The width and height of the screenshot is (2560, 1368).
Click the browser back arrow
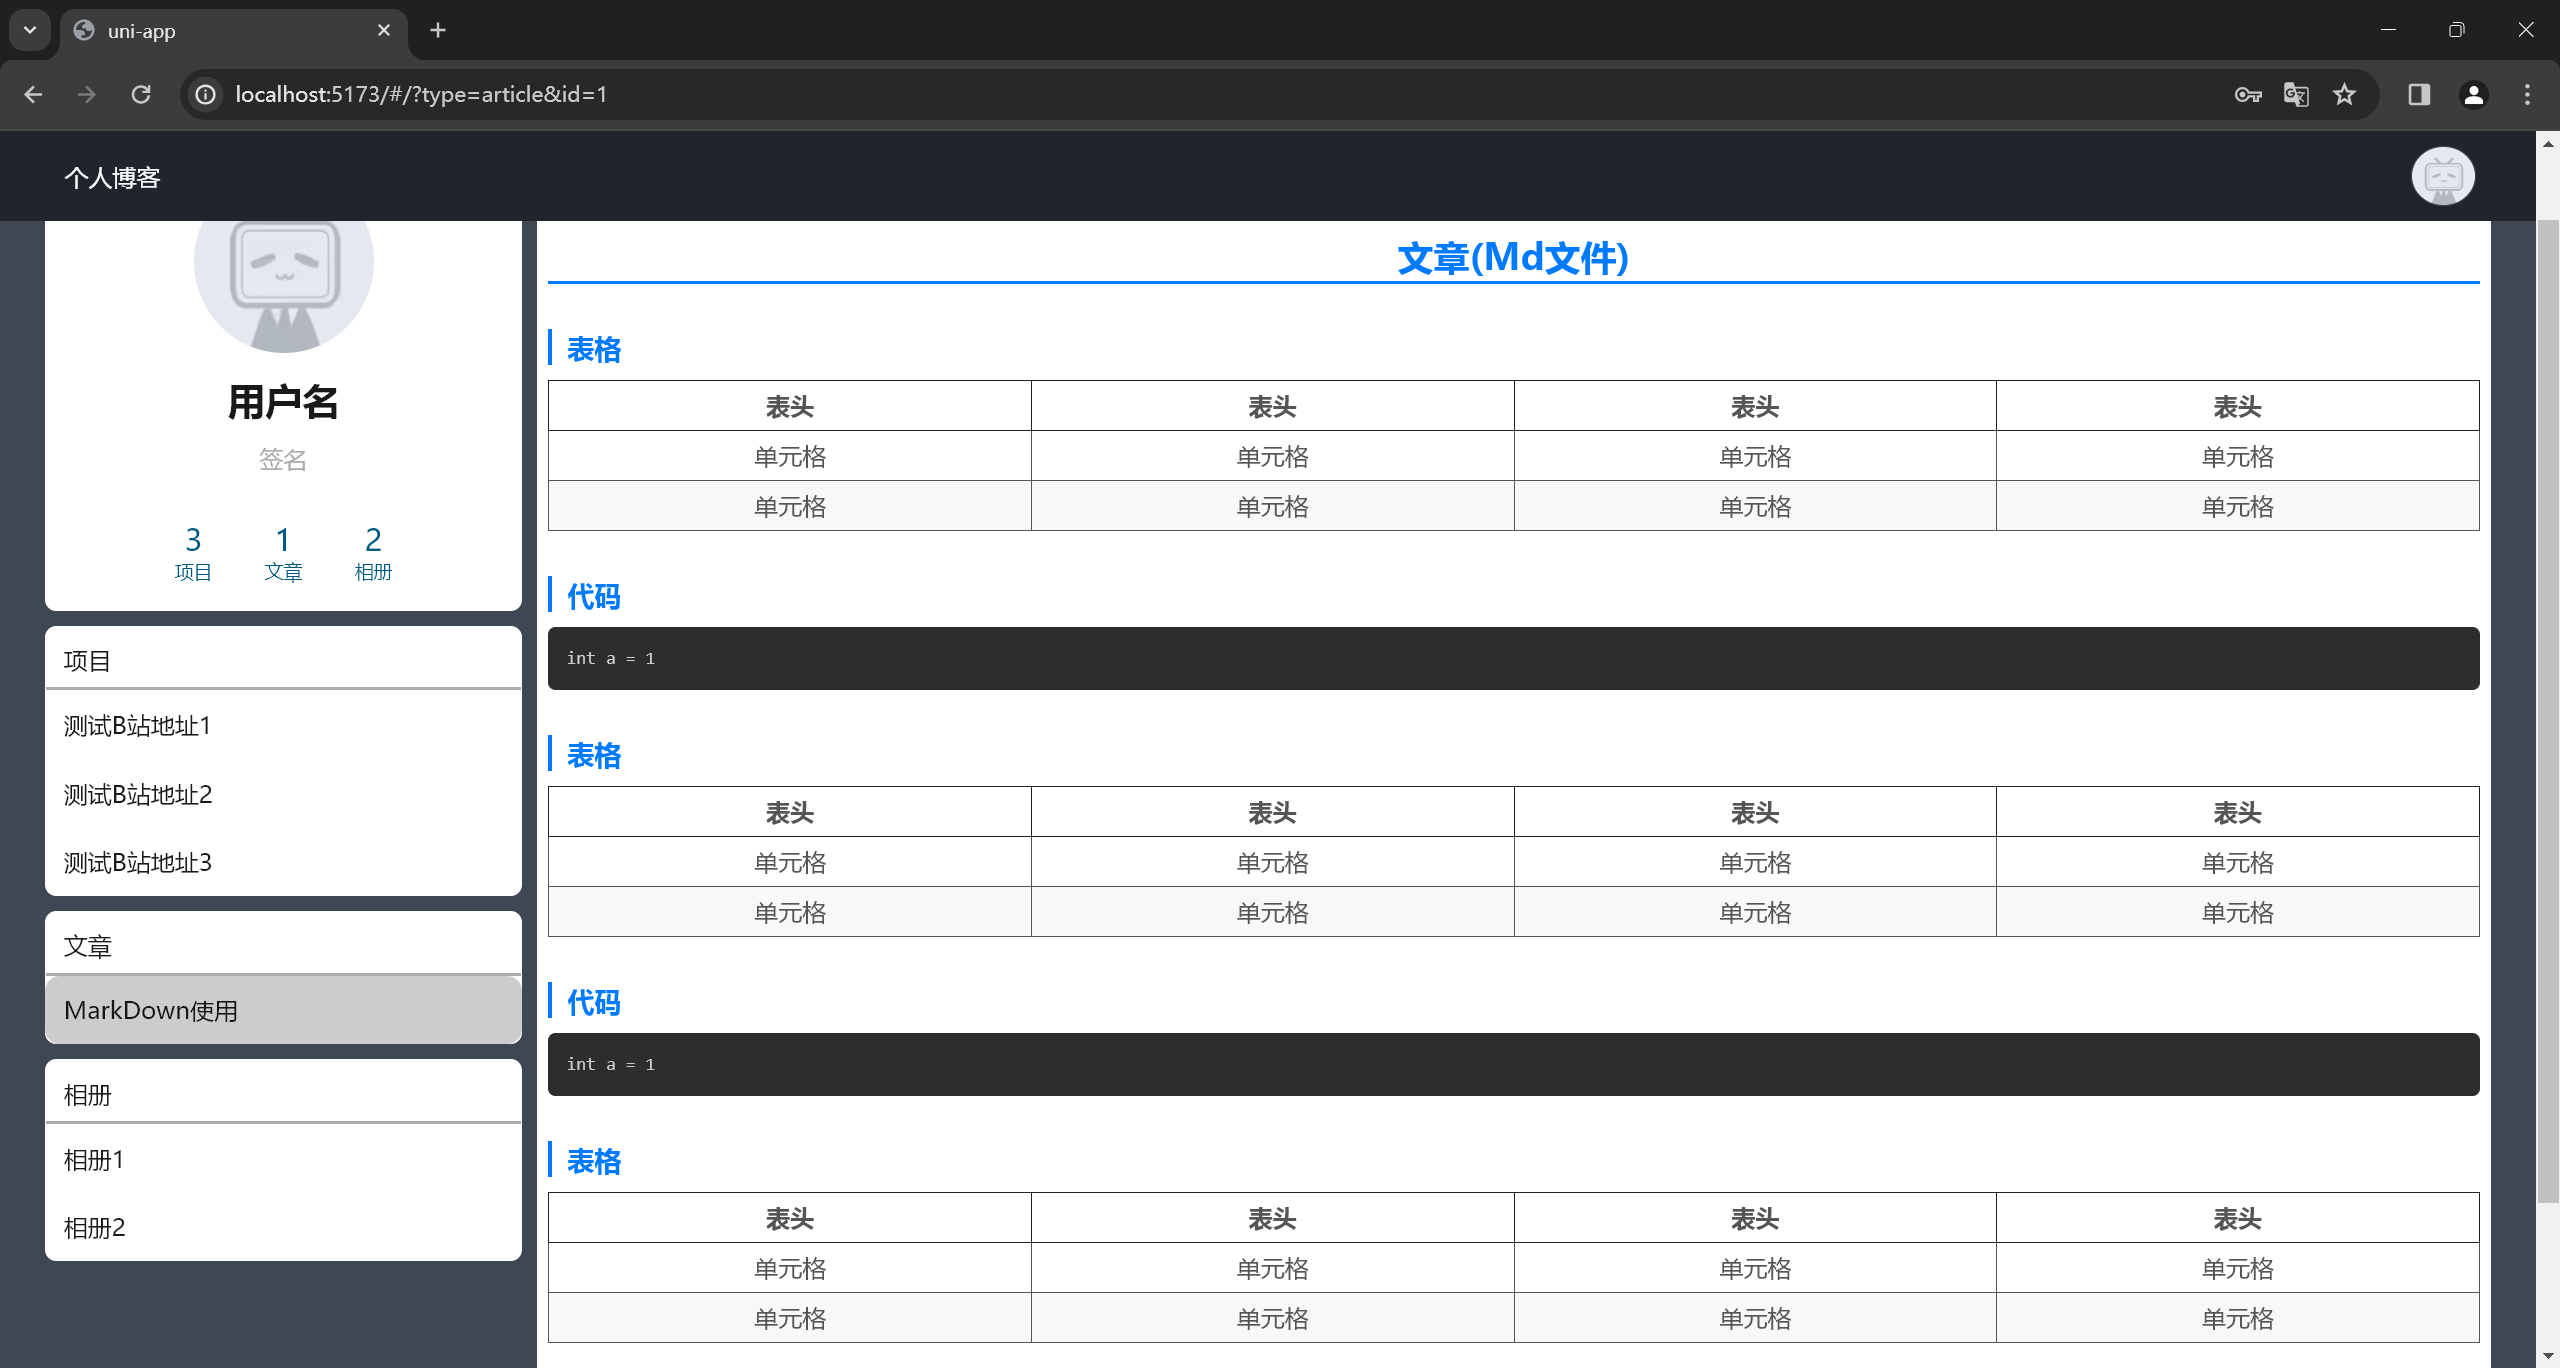pos(33,94)
